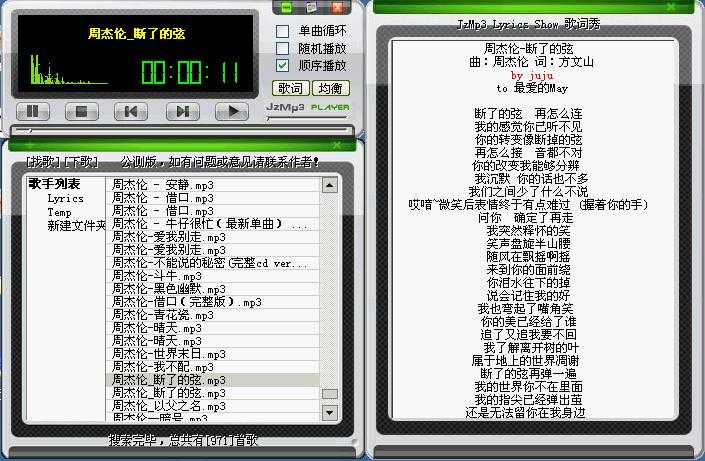Close the player with red X icon
The height and width of the screenshot is (461, 705).
point(337,7)
